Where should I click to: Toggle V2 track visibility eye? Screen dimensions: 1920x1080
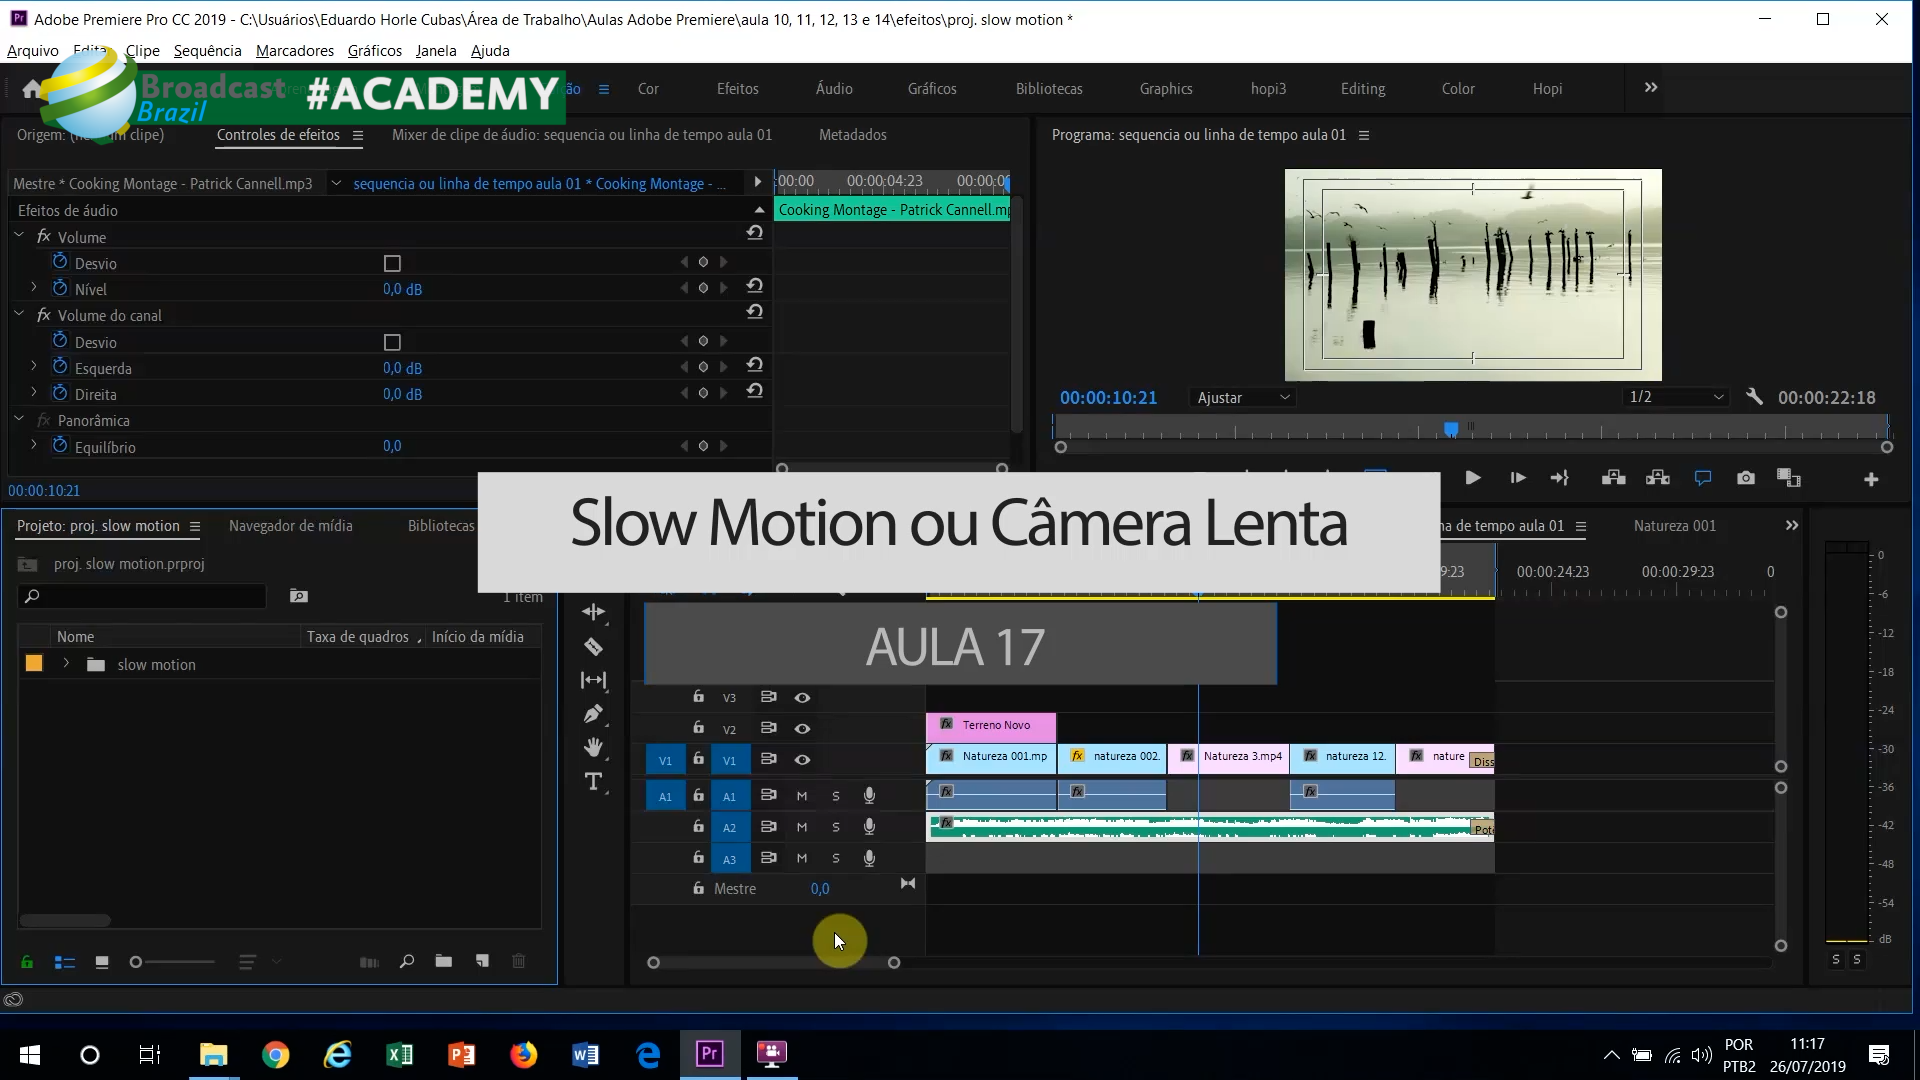(x=802, y=729)
